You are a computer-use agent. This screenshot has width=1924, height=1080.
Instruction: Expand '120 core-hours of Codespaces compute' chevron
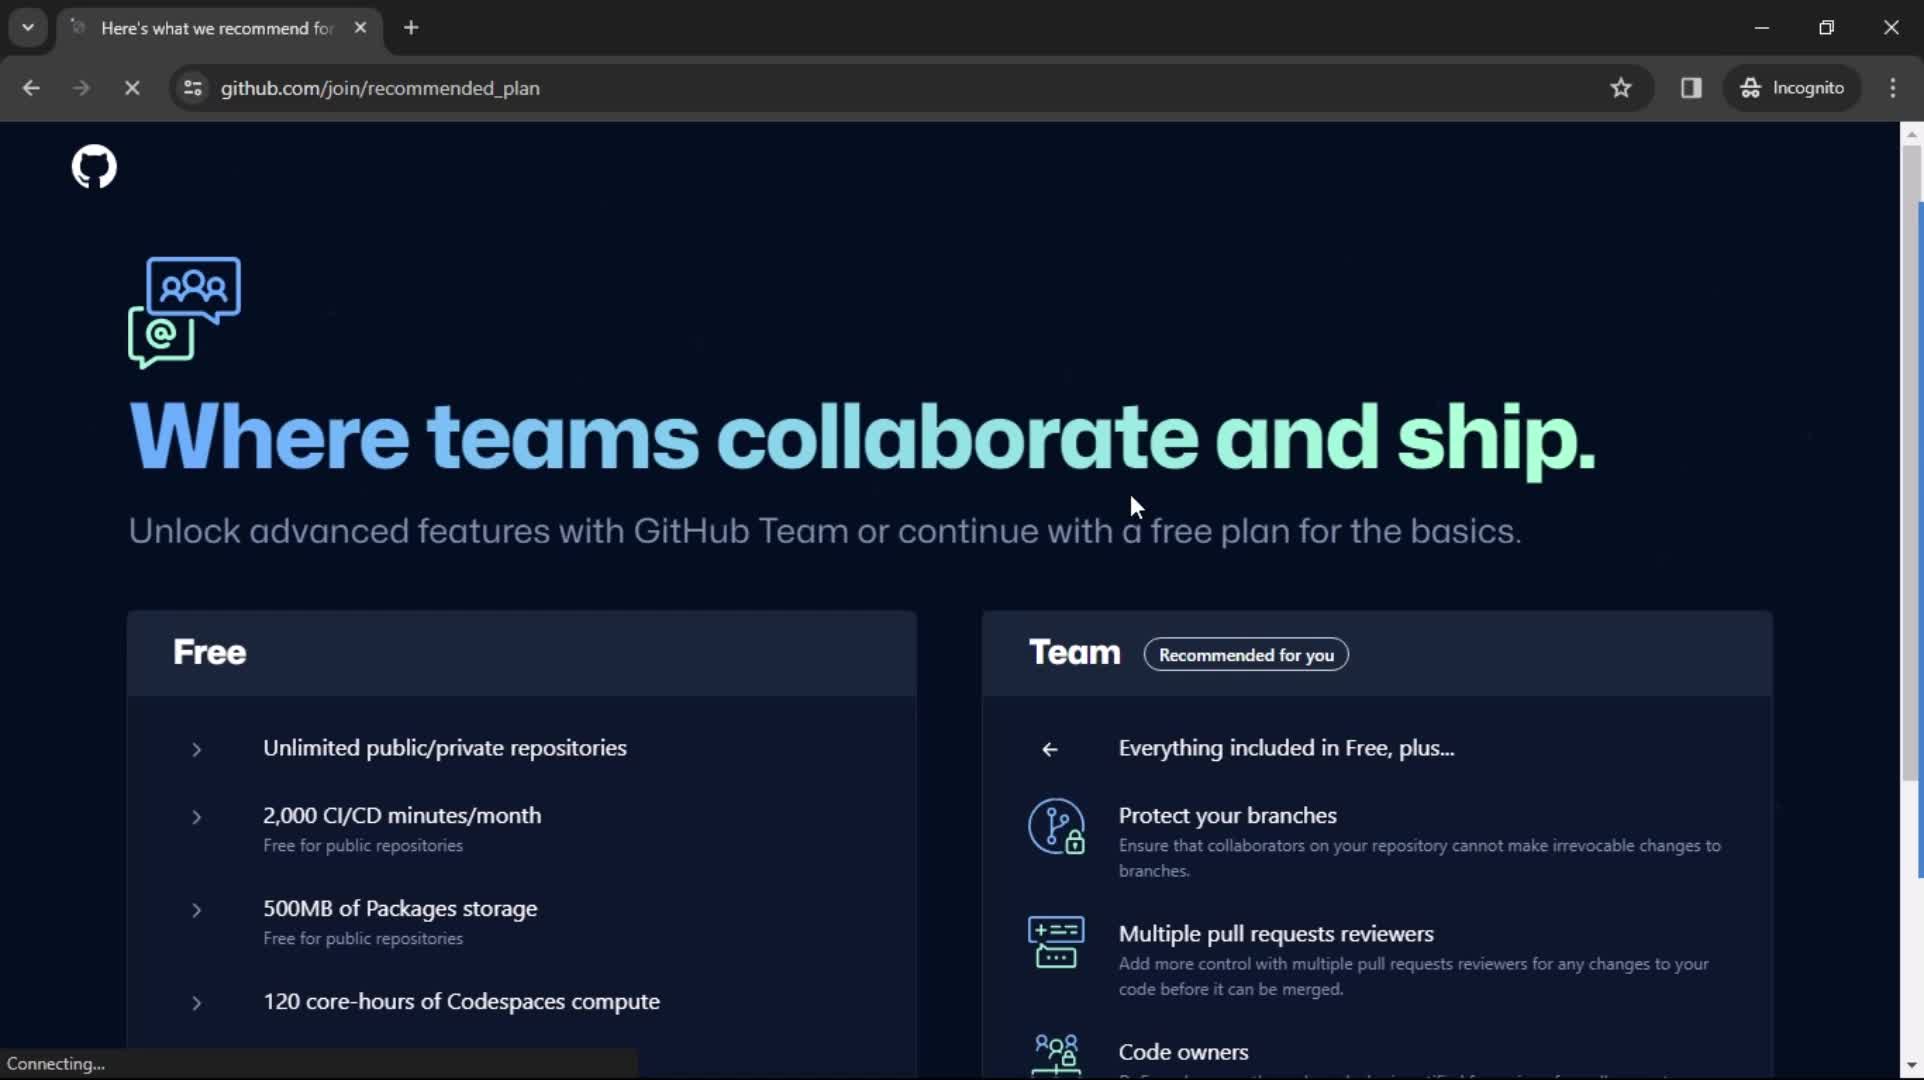pyautogui.click(x=197, y=1003)
